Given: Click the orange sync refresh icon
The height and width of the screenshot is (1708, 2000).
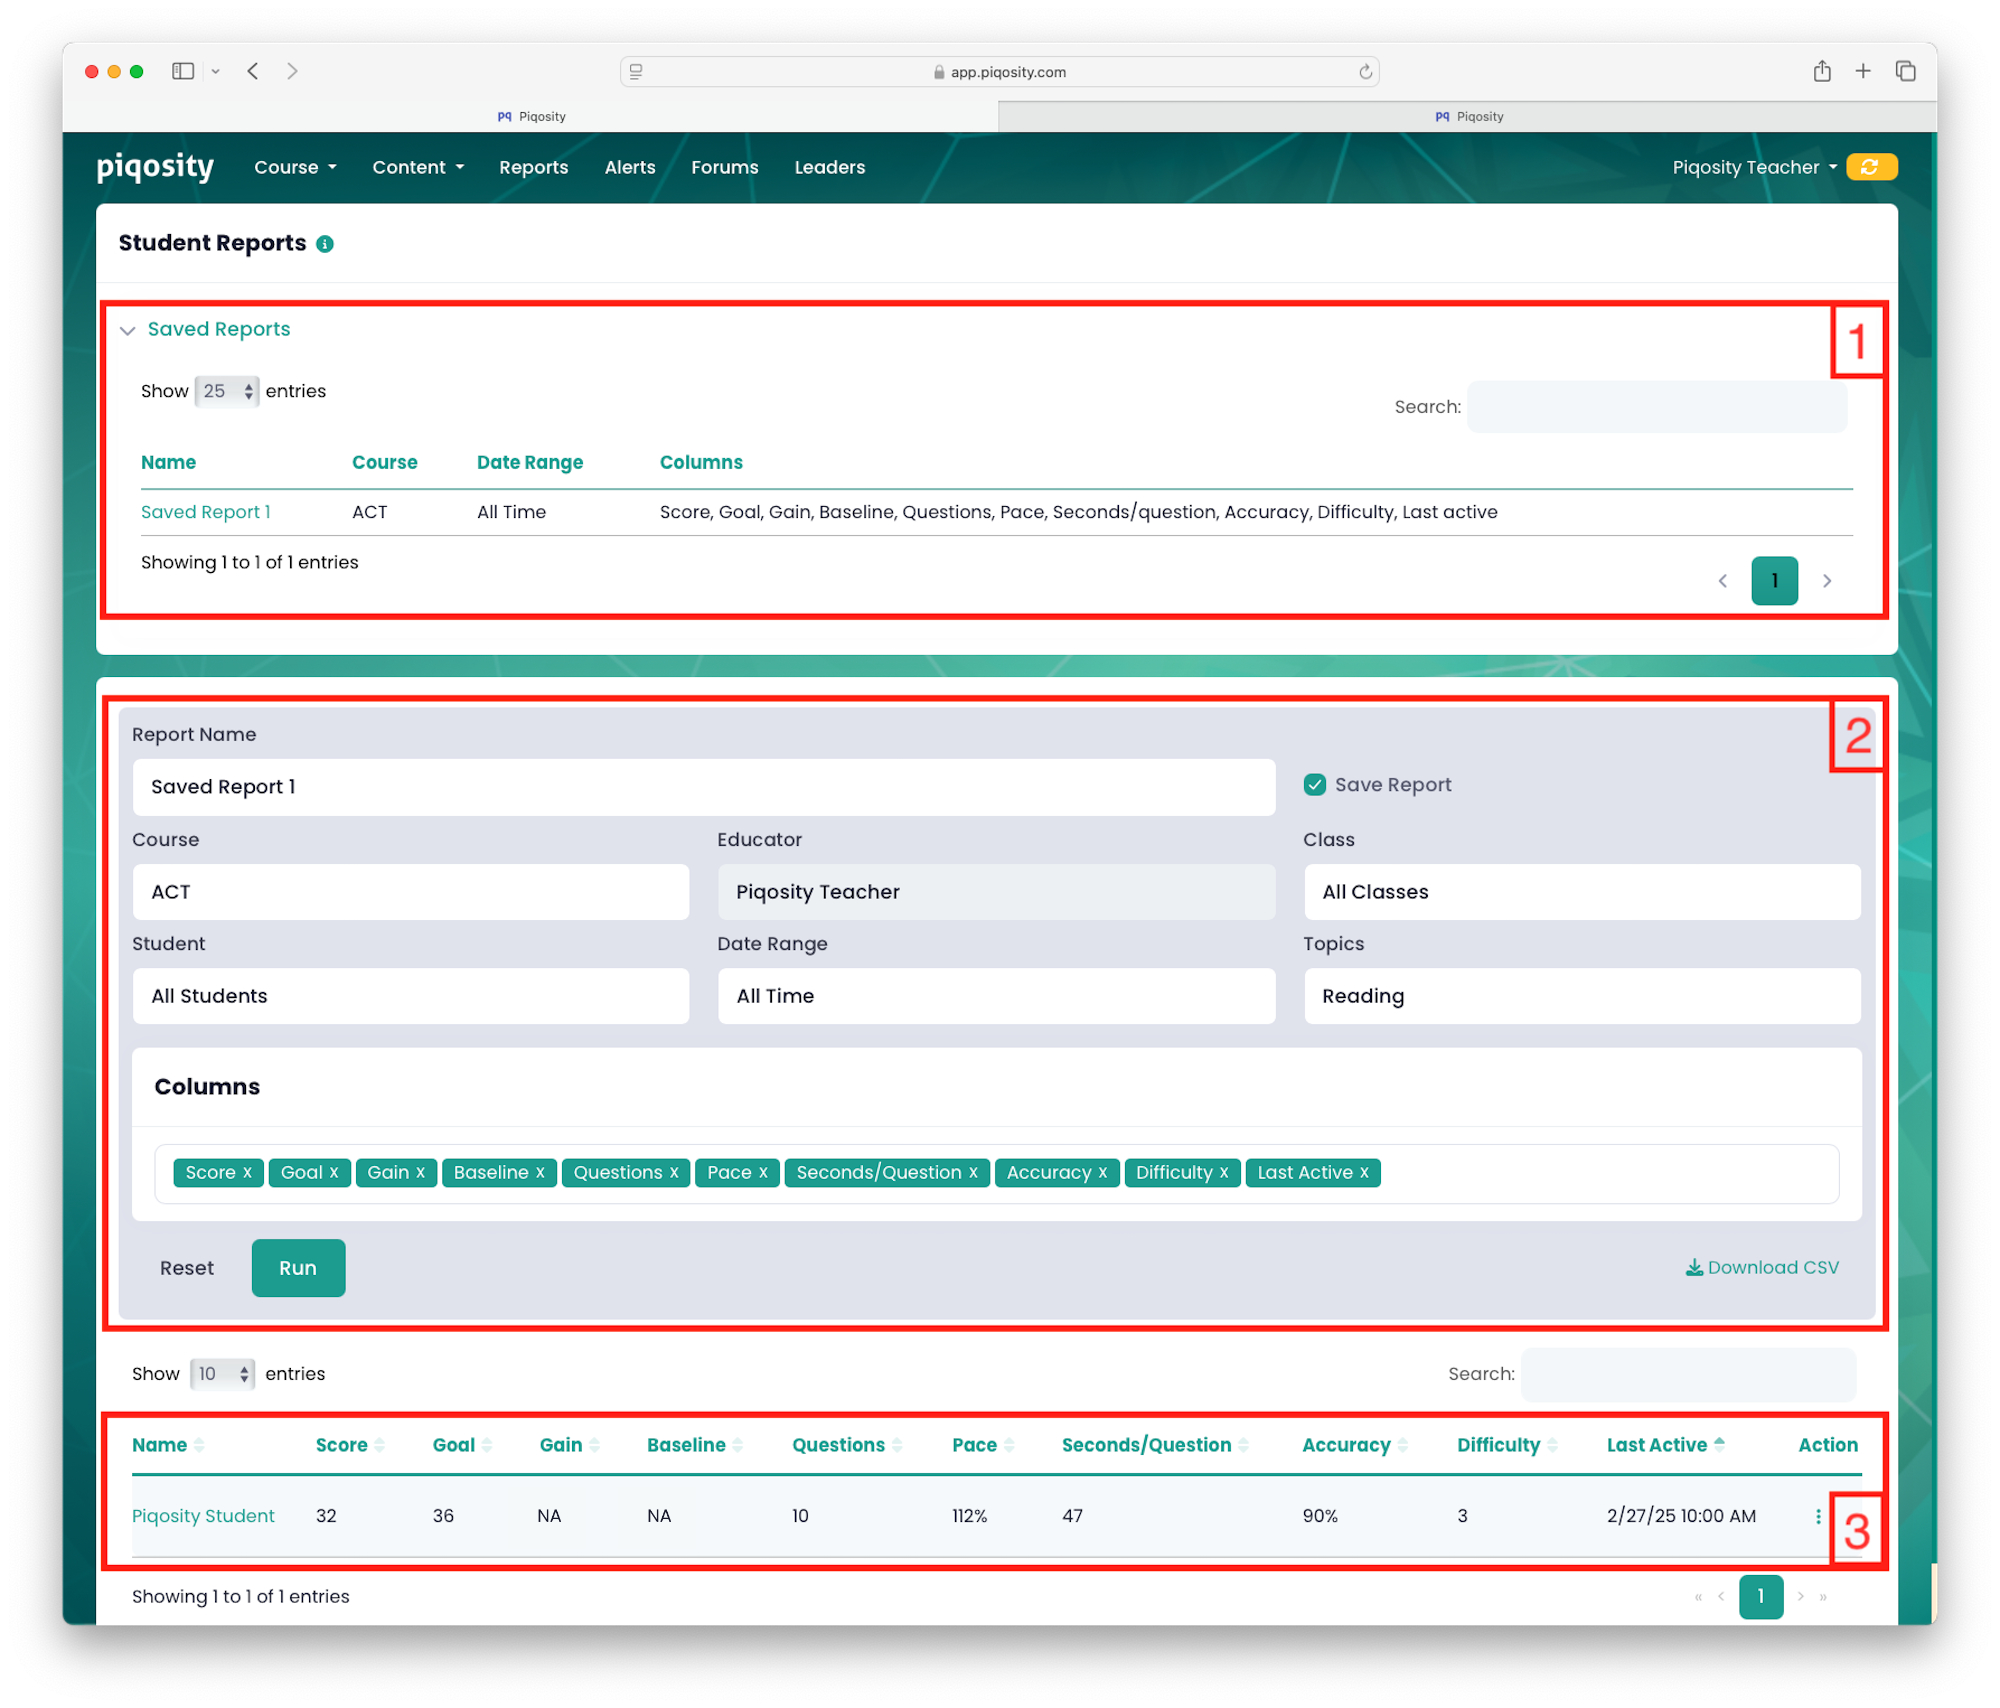Looking at the screenshot, I should pyautogui.click(x=1870, y=167).
